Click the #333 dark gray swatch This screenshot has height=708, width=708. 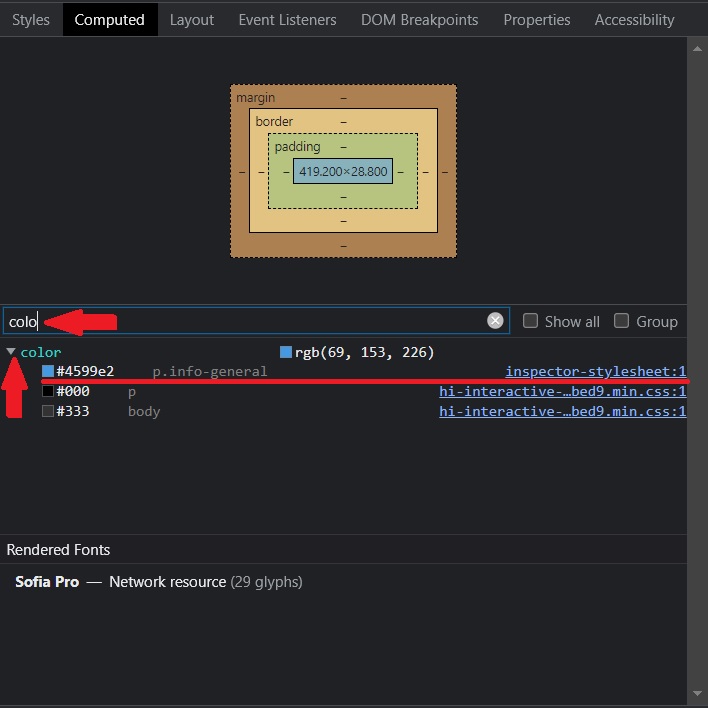pos(48,411)
